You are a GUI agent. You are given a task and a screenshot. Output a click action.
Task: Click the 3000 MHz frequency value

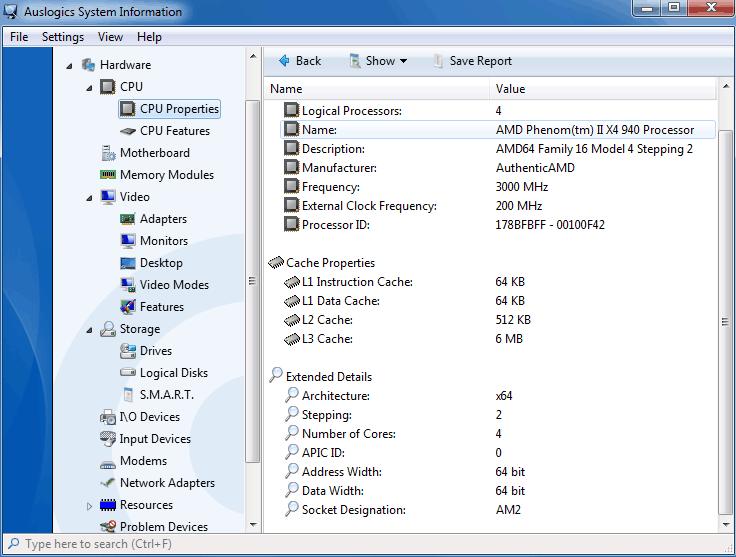point(521,187)
